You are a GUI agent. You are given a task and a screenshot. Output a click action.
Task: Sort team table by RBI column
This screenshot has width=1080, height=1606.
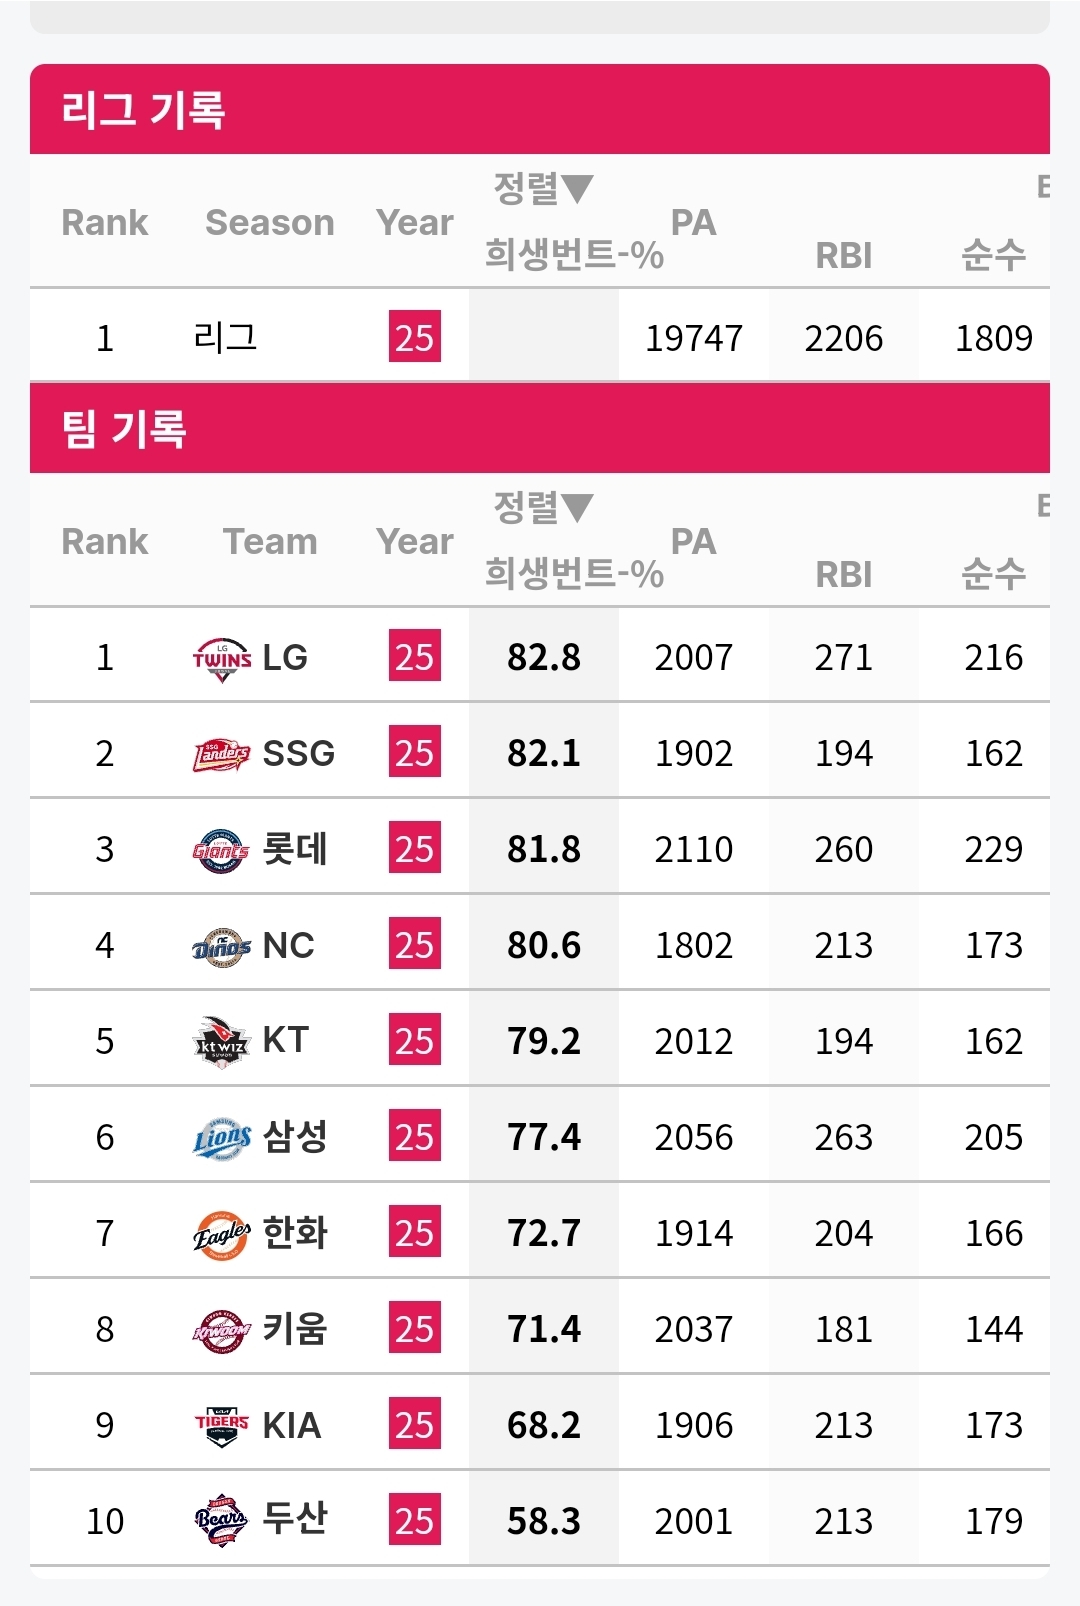pos(843,575)
